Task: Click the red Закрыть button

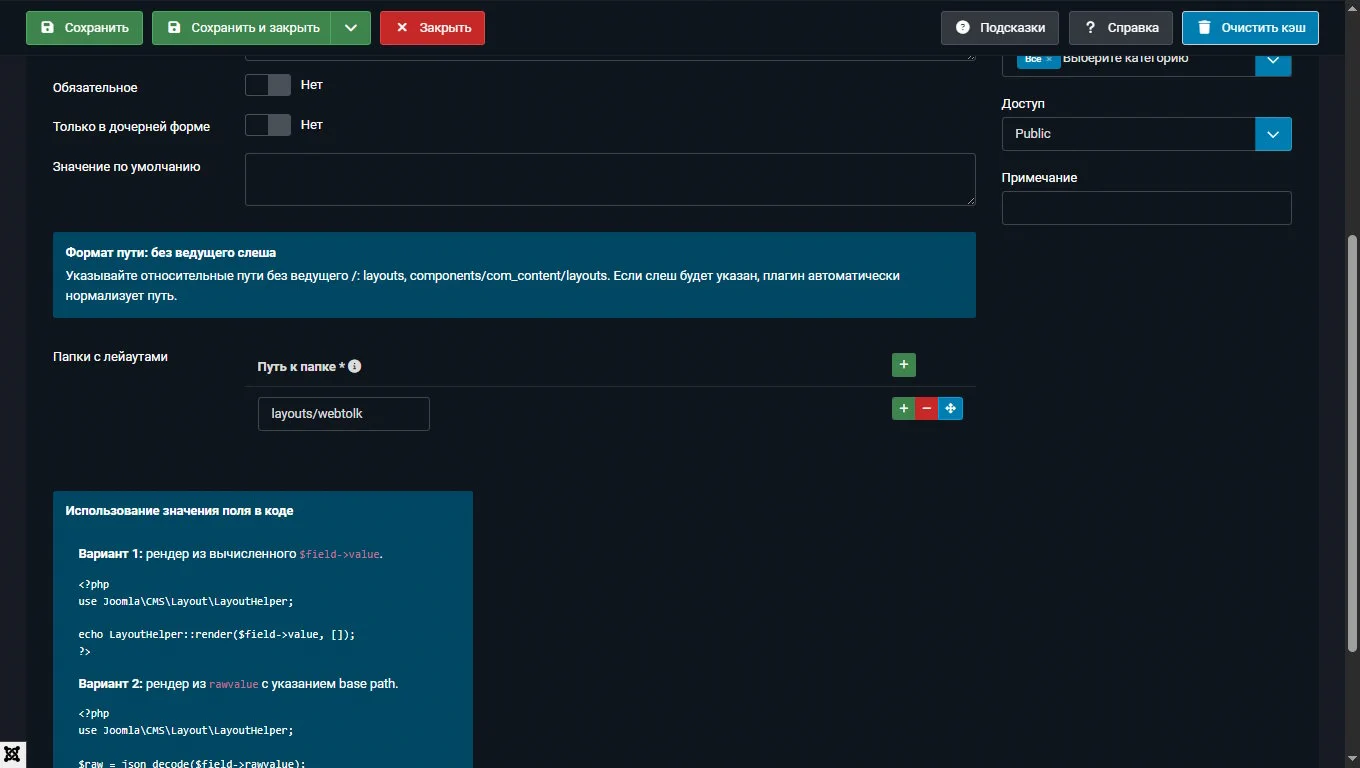Action: 432,28
